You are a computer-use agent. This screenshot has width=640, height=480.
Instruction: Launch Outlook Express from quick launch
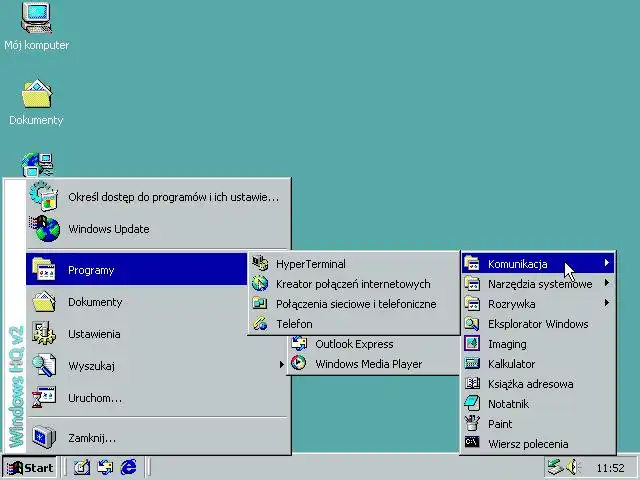click(105, 467)
